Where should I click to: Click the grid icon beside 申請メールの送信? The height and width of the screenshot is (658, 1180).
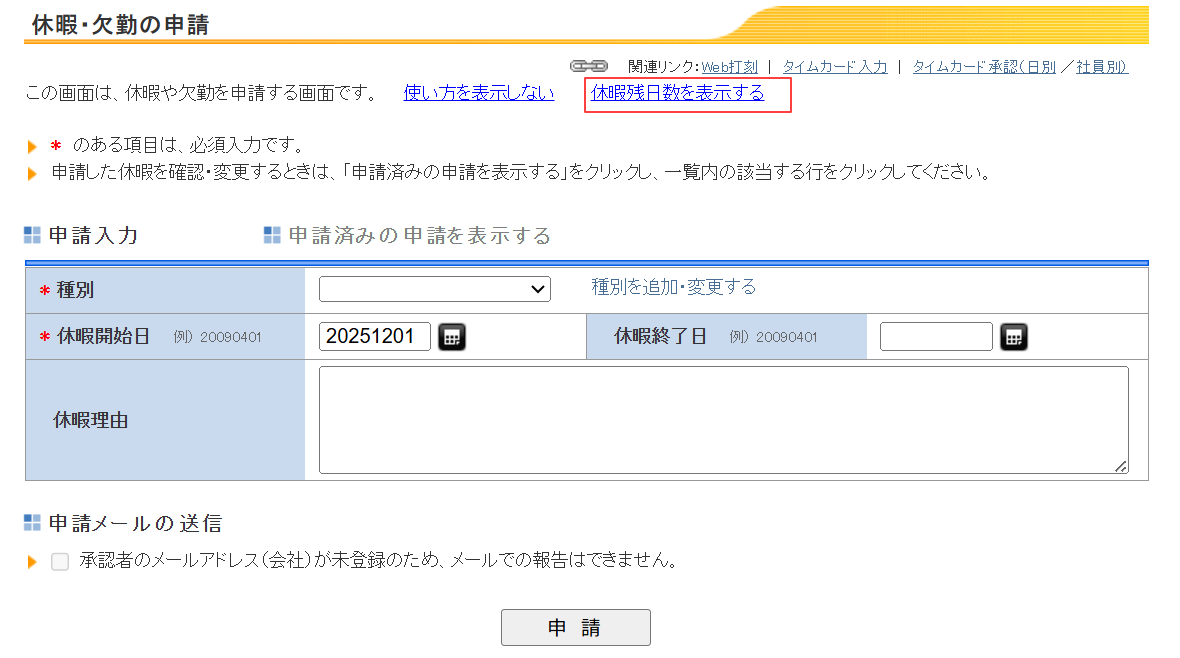pos(33,523)
